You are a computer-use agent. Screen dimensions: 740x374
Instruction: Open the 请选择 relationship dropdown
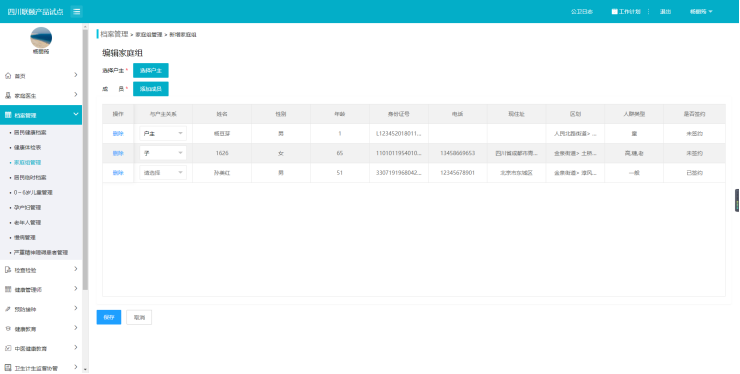coord(163,173)
